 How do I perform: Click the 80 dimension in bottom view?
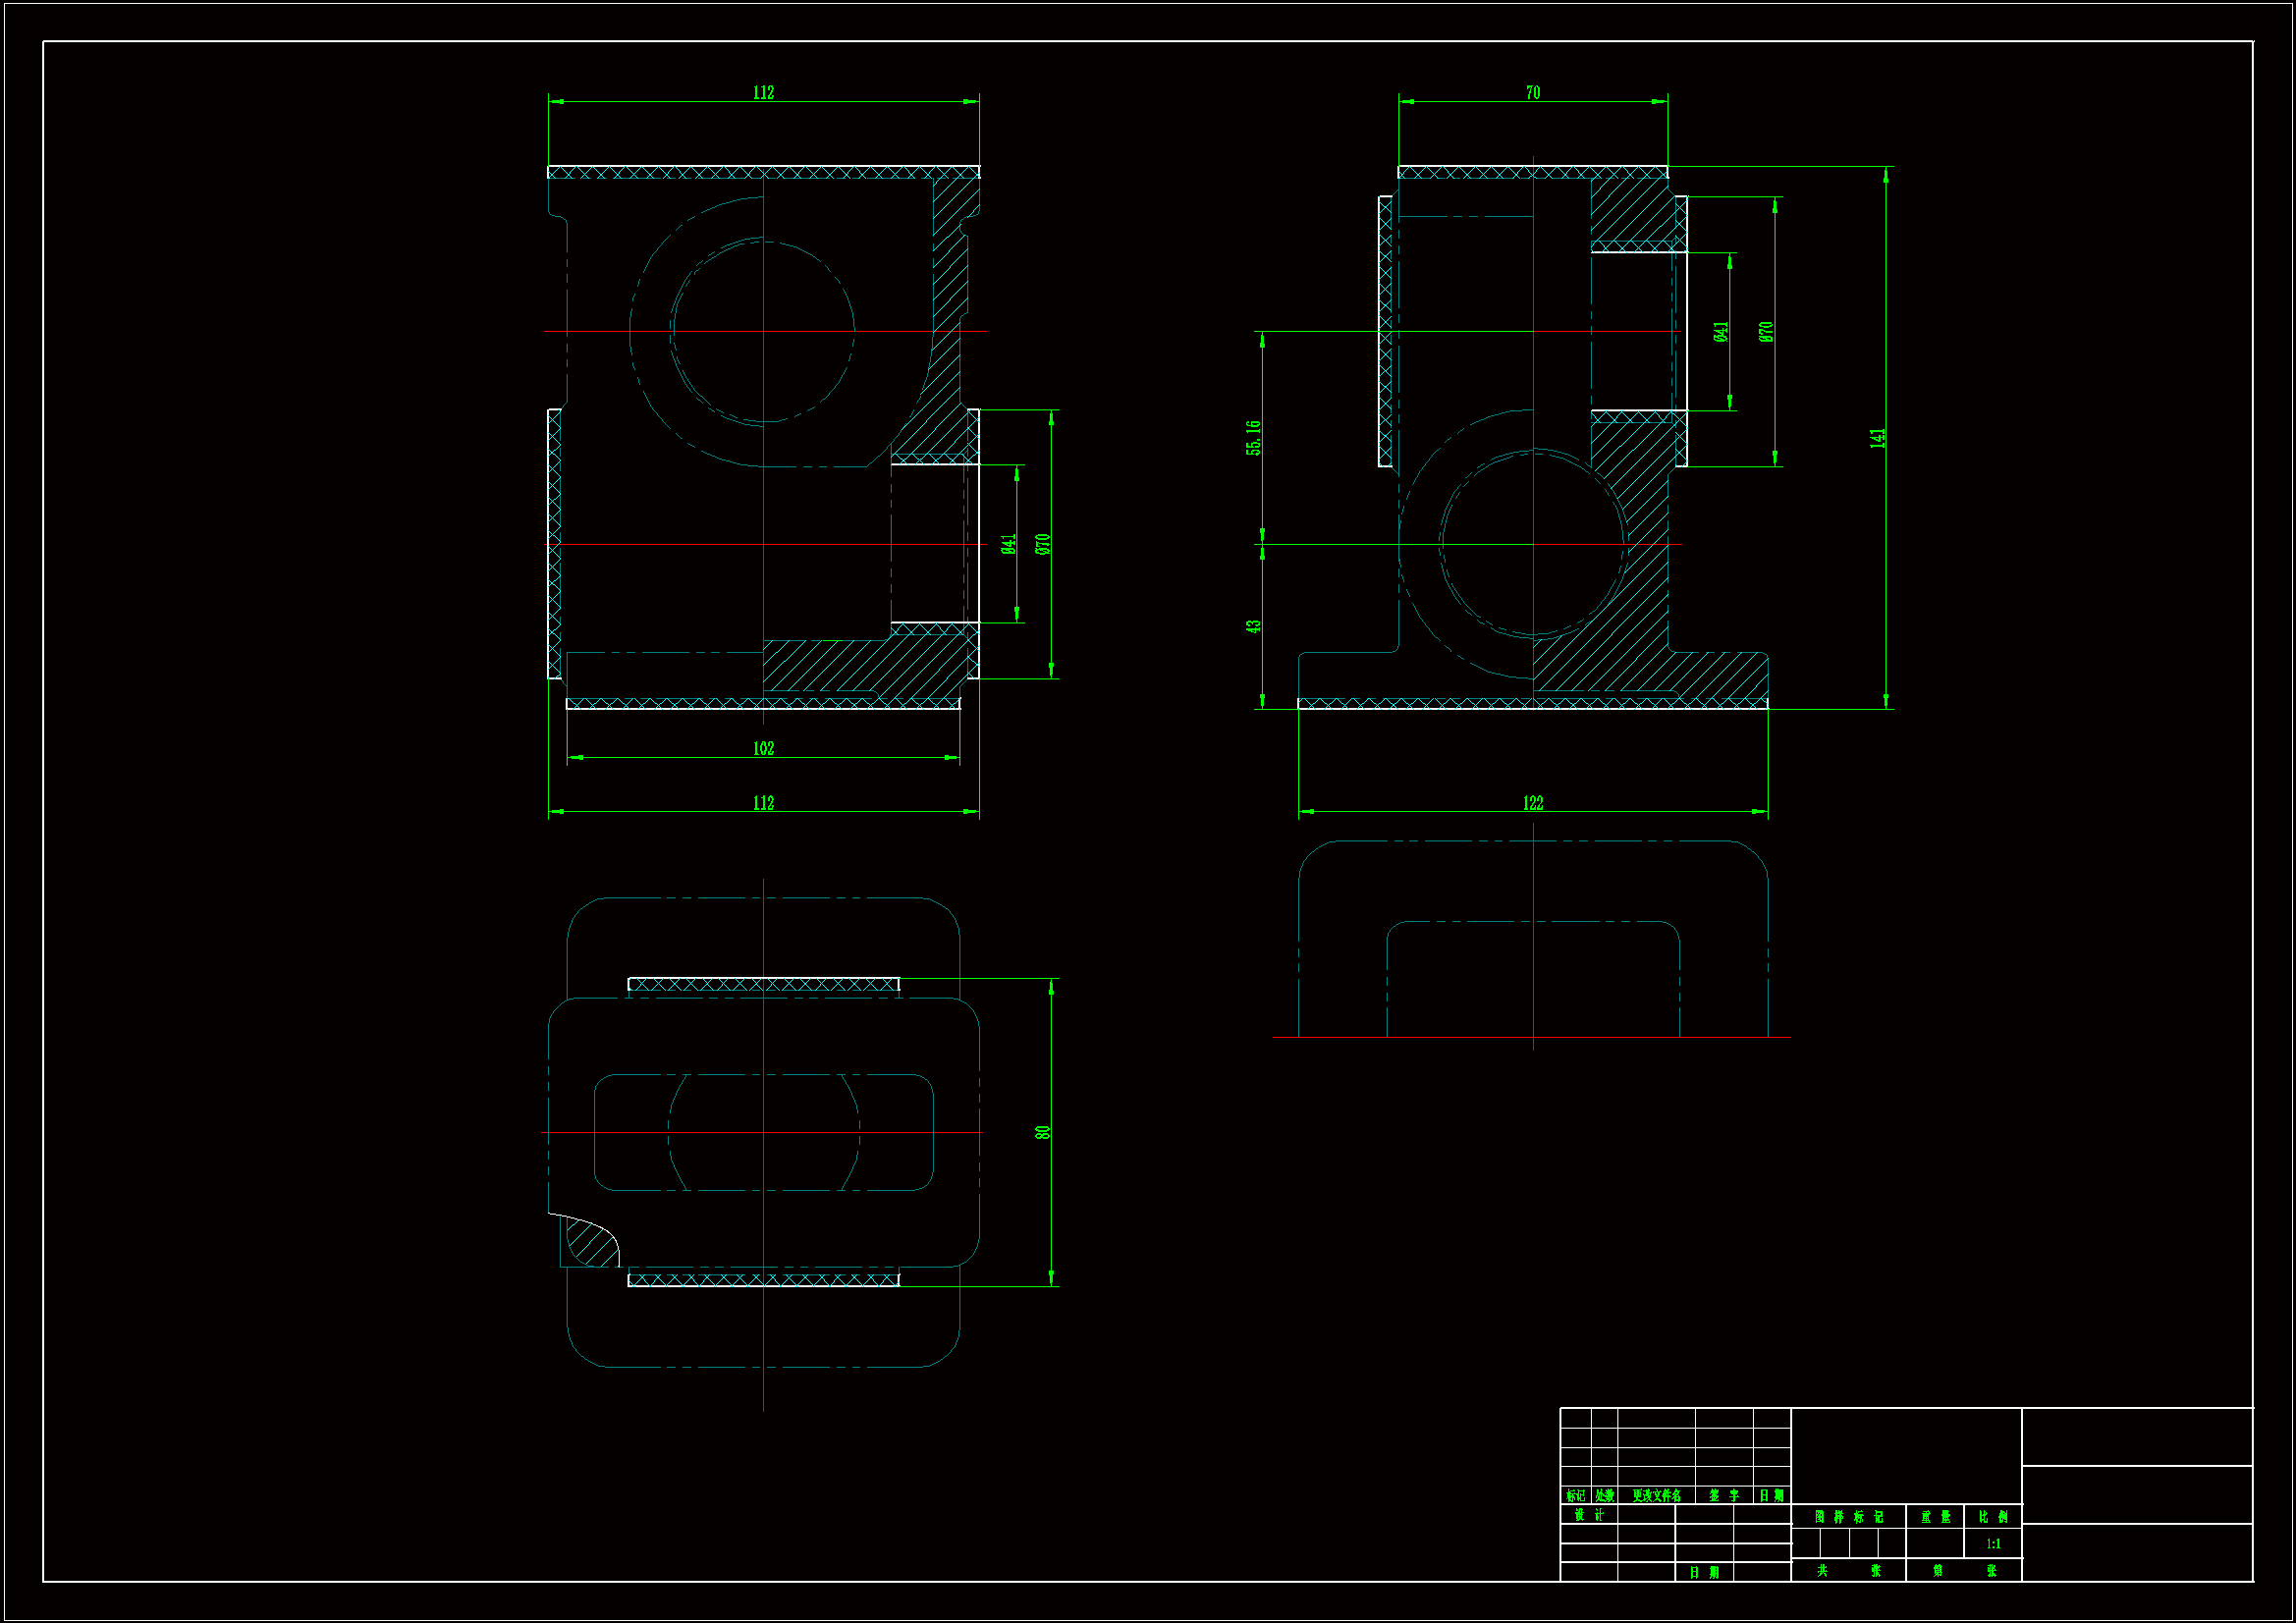1042,1132
